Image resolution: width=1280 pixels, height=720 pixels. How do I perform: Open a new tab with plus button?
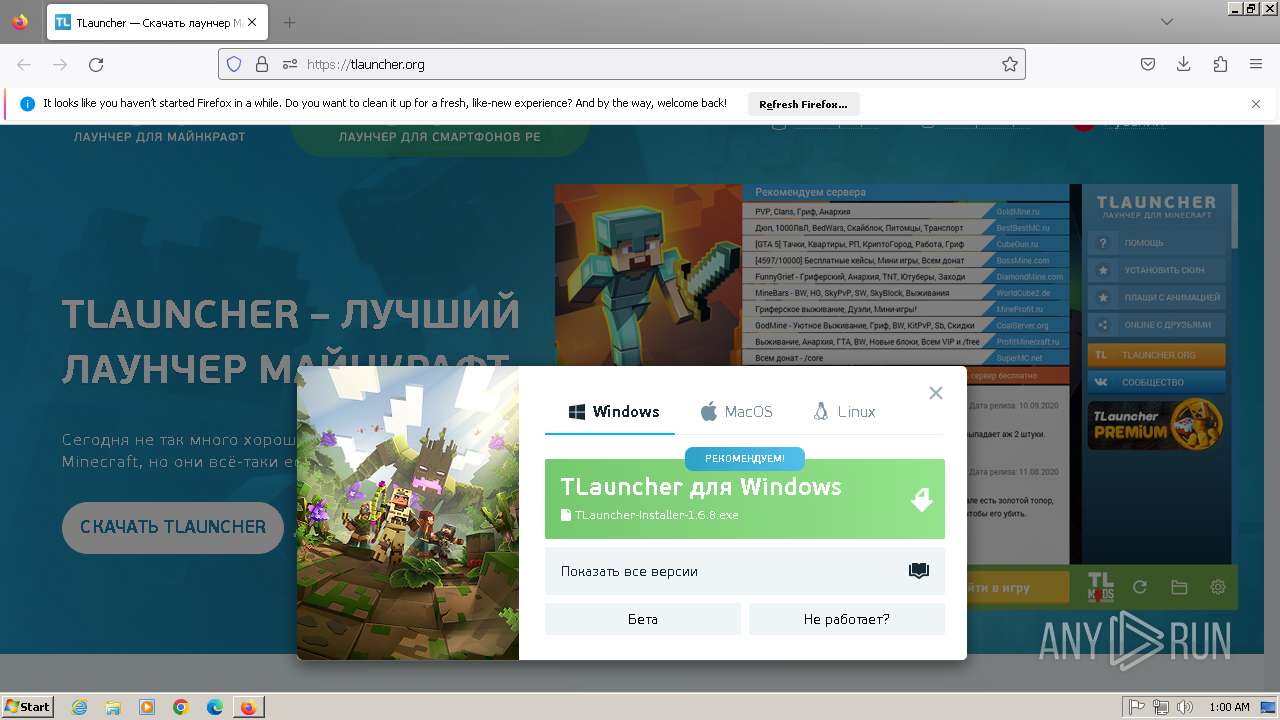pos(290,22)
